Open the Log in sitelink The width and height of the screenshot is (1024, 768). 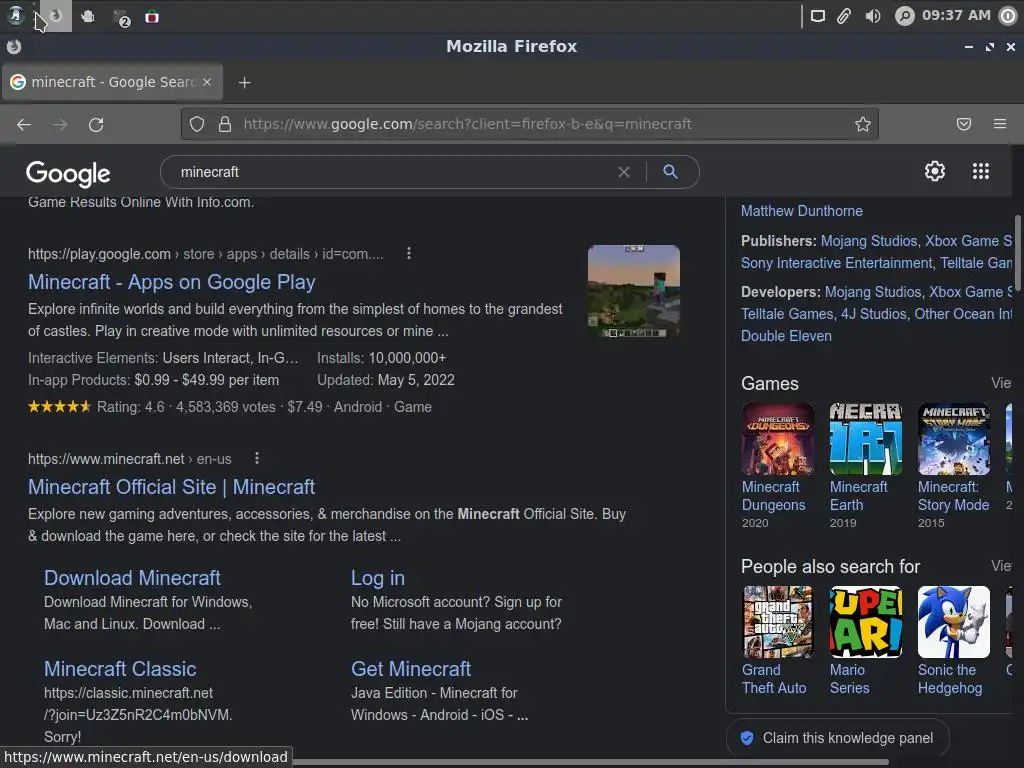pos(378,578)
